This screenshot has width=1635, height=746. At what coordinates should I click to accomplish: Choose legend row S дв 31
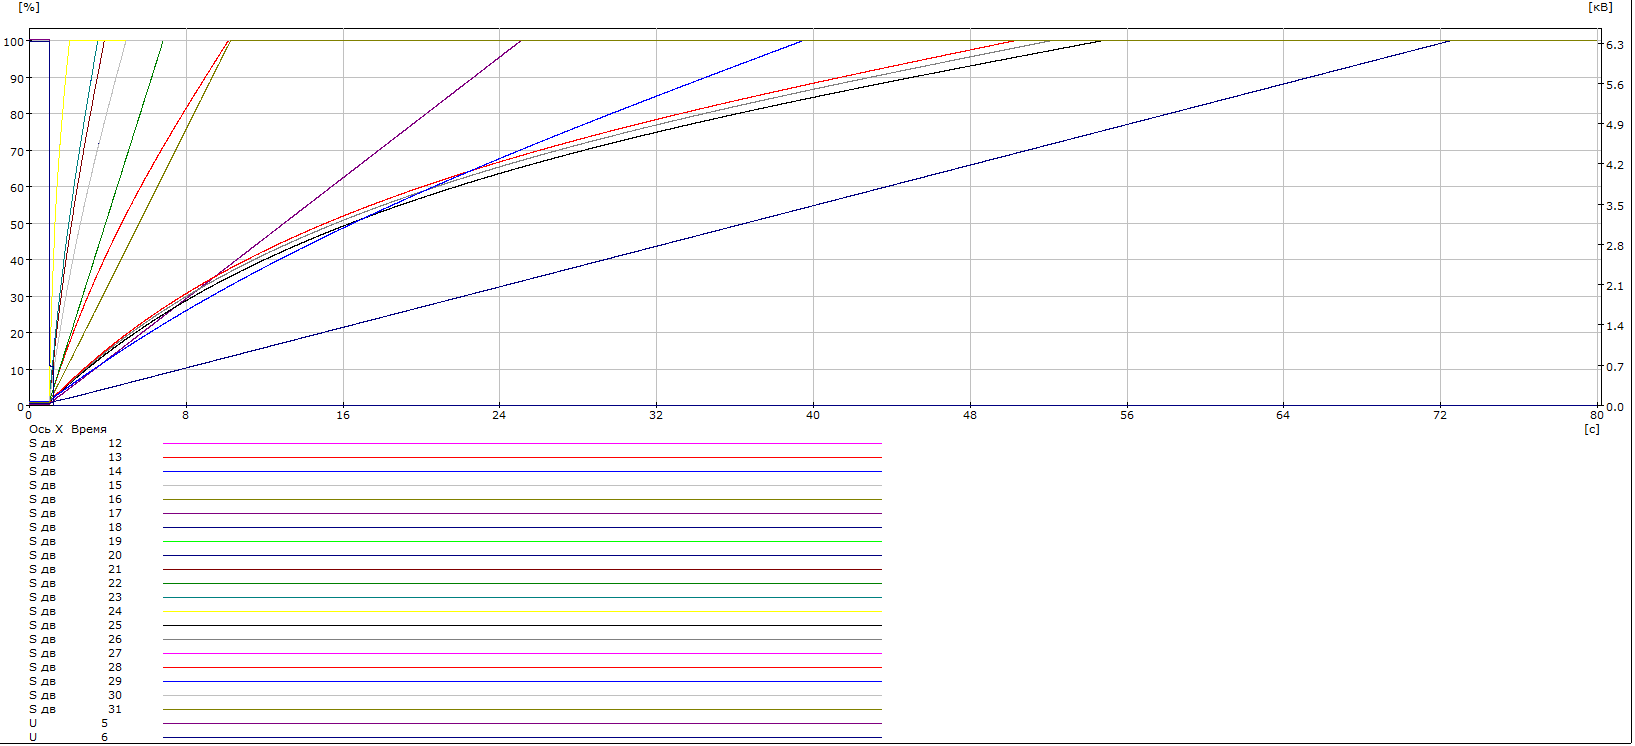click(x=75, y=709)
